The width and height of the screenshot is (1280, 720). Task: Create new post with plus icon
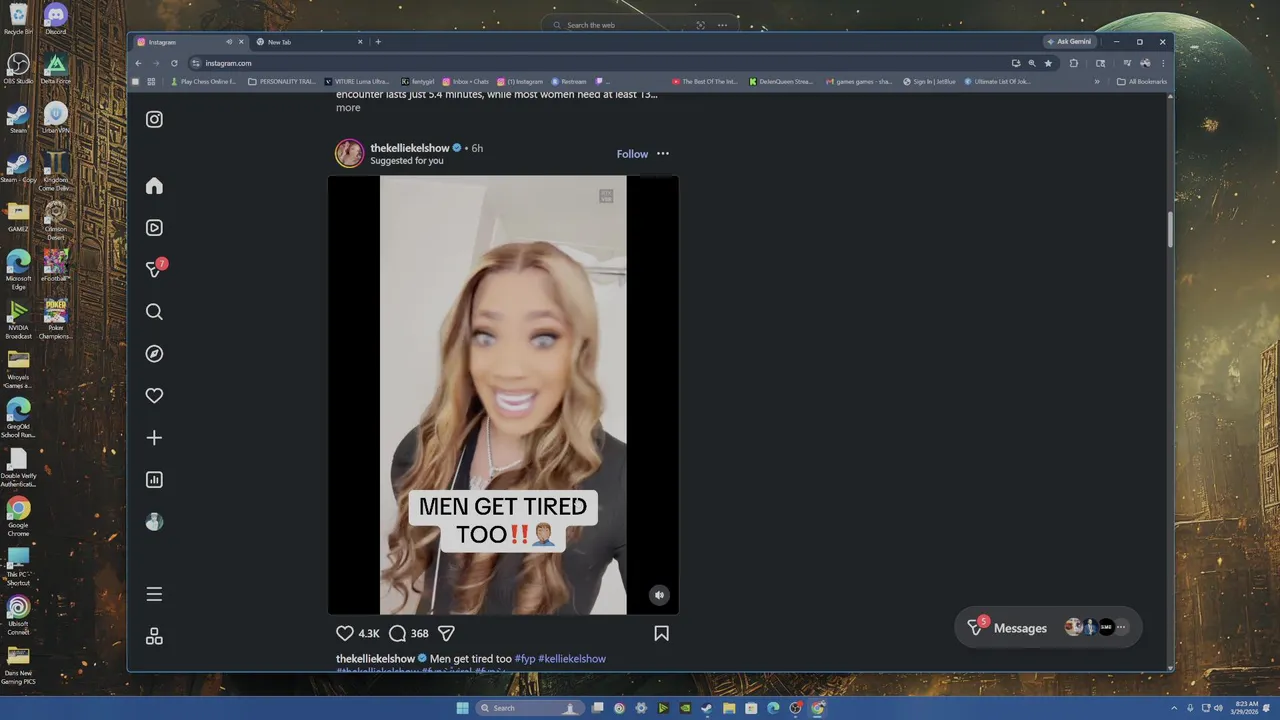click(154, 438)
